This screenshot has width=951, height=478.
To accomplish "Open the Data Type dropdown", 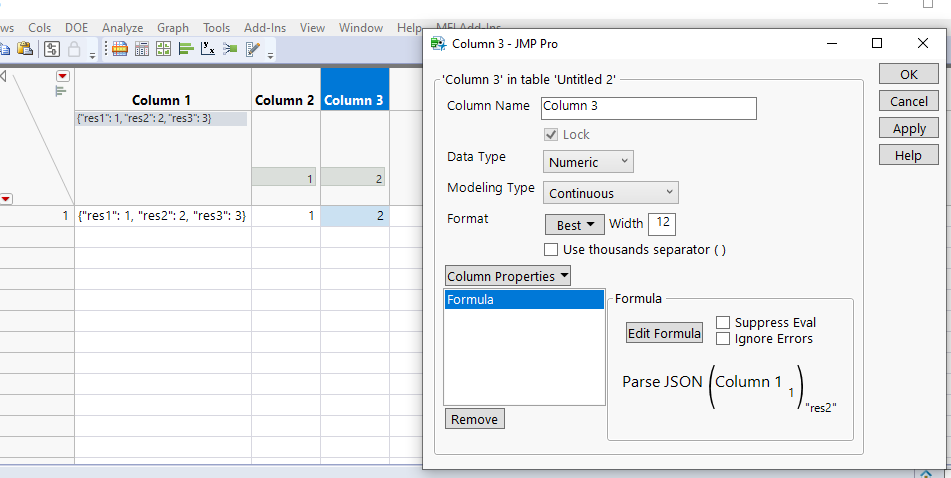I will tap(588, 162).
